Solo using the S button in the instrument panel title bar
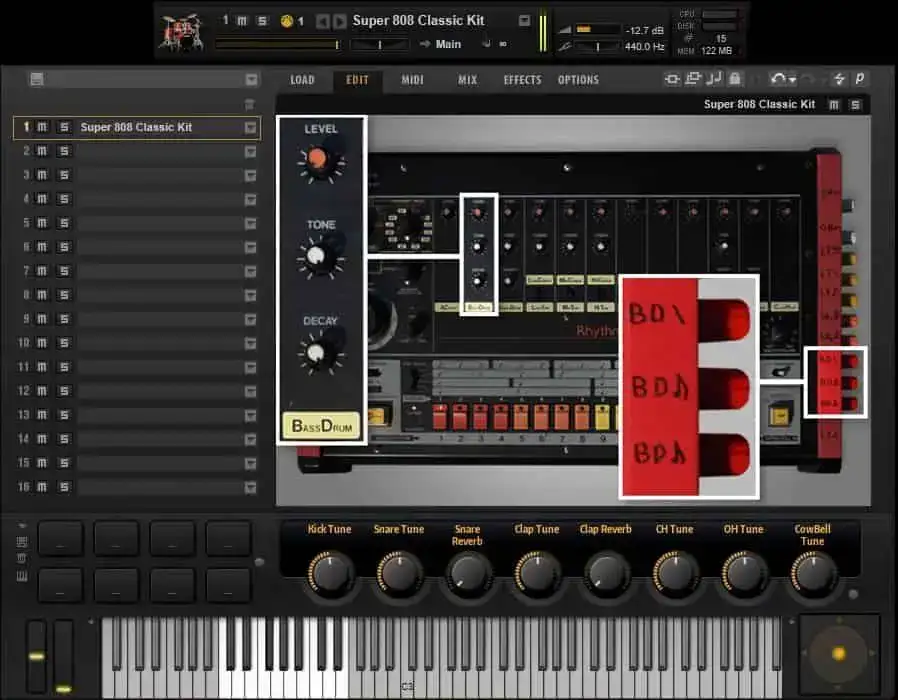Viewport: 898px width, 700px height. (856, 105)
